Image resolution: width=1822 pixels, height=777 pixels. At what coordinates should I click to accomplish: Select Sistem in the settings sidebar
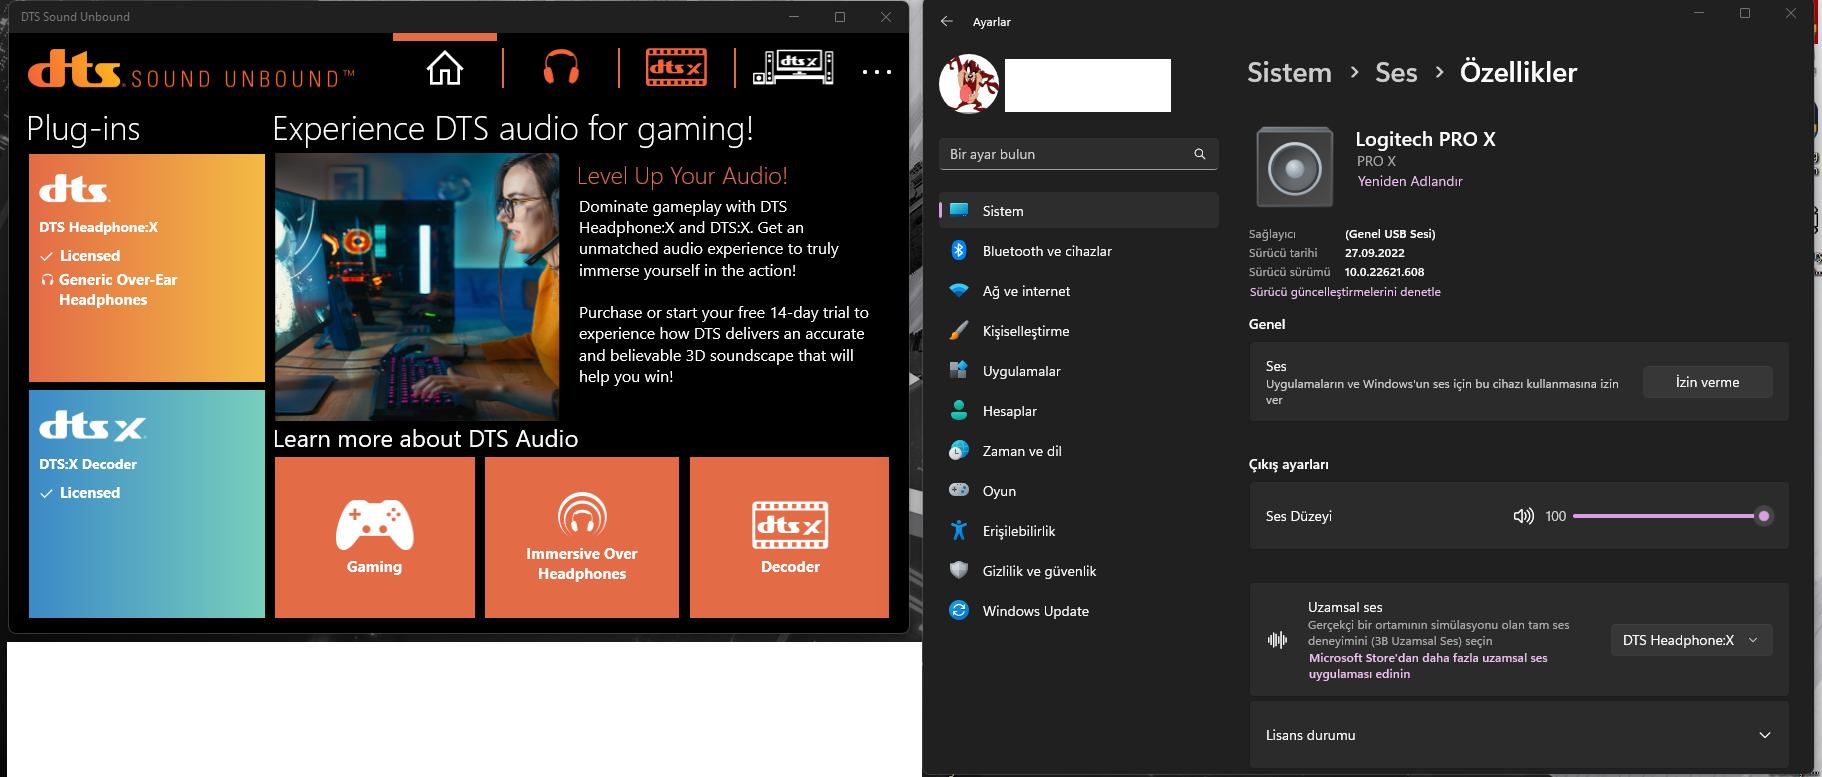point(1078,211)
